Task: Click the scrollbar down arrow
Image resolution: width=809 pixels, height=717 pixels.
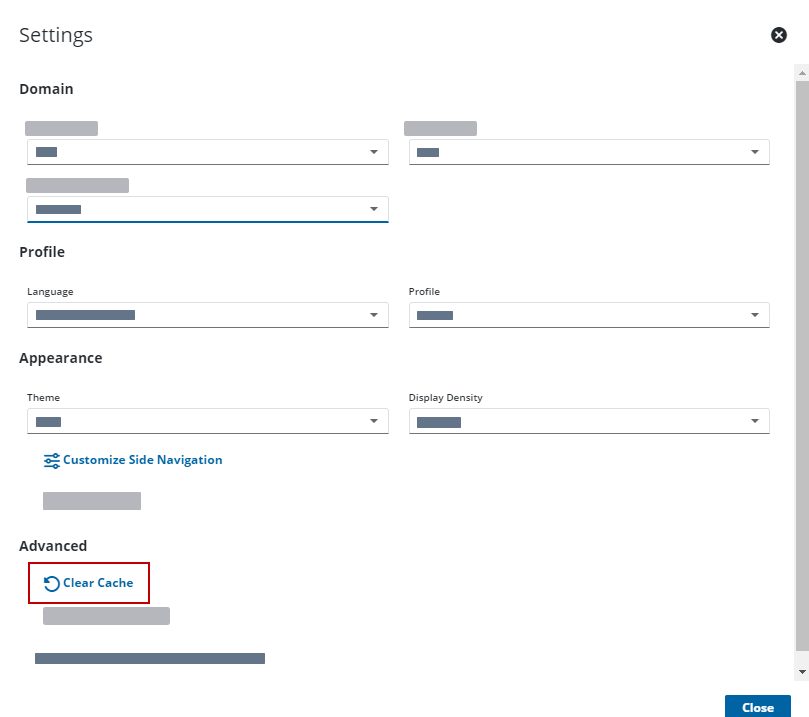Action: point(801,670)
